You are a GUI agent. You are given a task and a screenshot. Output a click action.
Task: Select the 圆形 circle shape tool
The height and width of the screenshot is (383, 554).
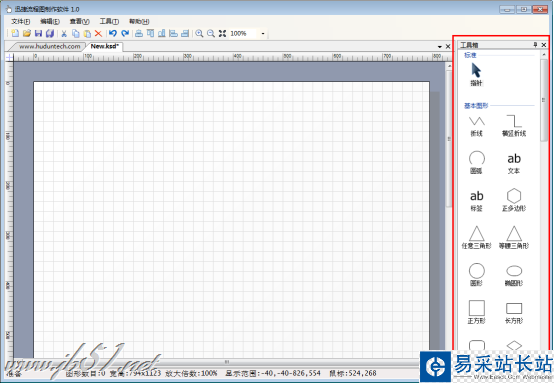click(477, 275)
